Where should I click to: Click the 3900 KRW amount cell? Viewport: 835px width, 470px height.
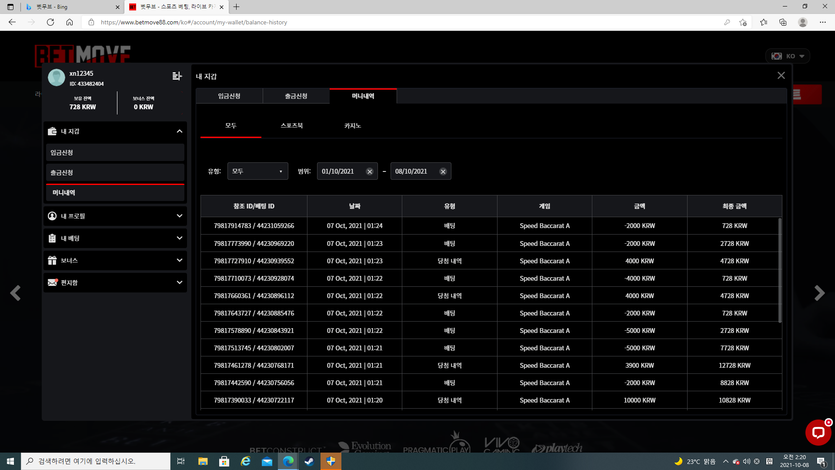[x=640, y=366]
